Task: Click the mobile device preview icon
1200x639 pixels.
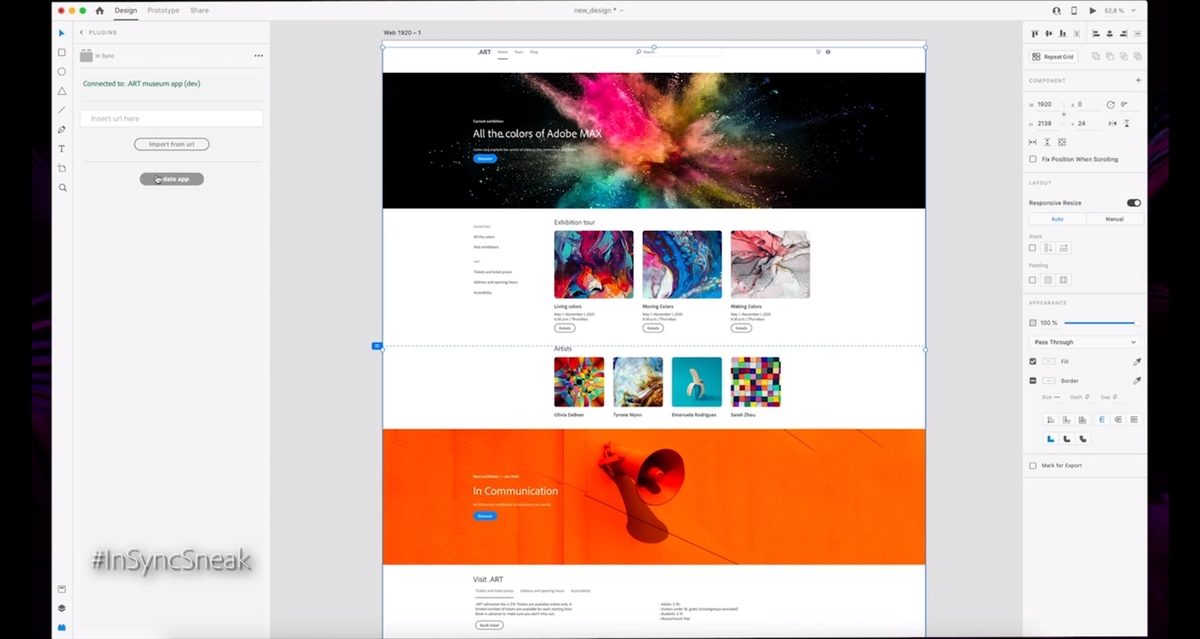Action: 1074,10
